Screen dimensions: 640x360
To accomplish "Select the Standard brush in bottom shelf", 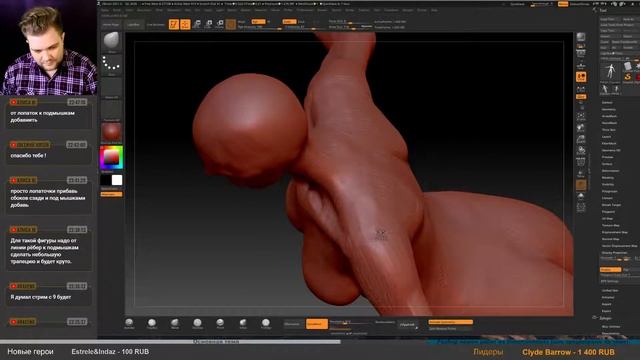I will (x=129, y=323).
